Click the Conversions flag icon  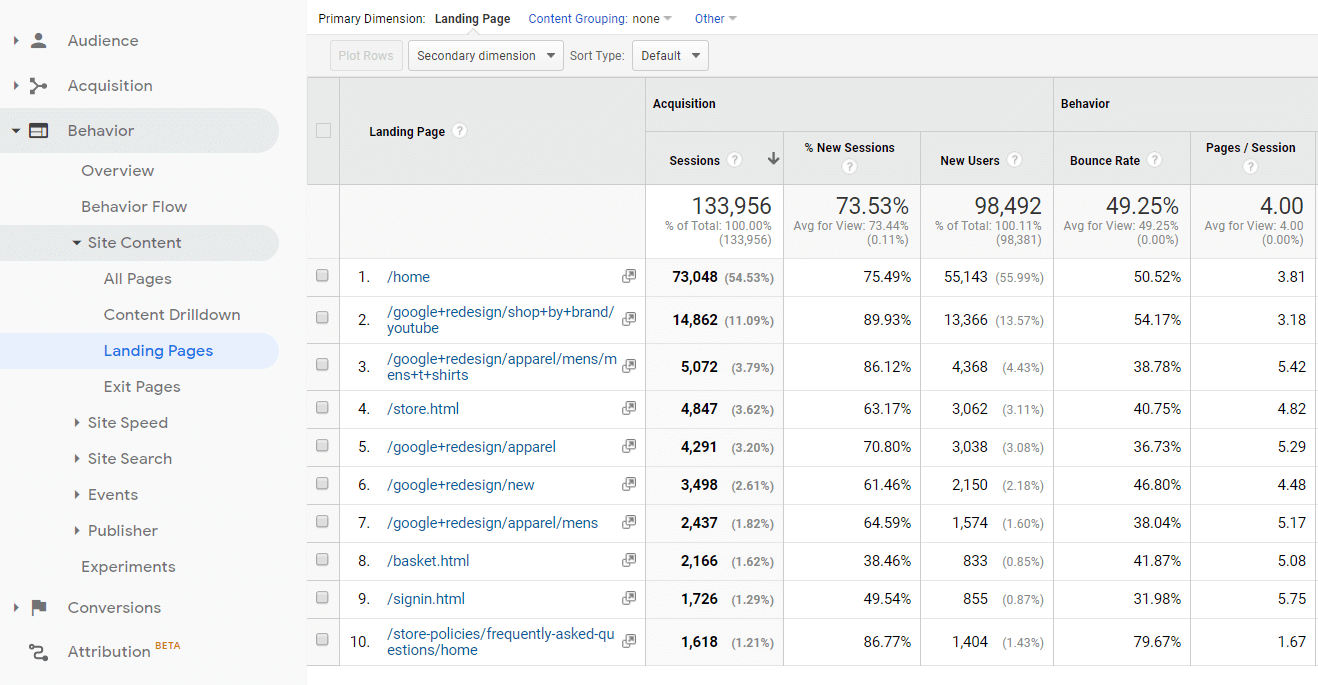pyautogui.click(x=39, y=608)
